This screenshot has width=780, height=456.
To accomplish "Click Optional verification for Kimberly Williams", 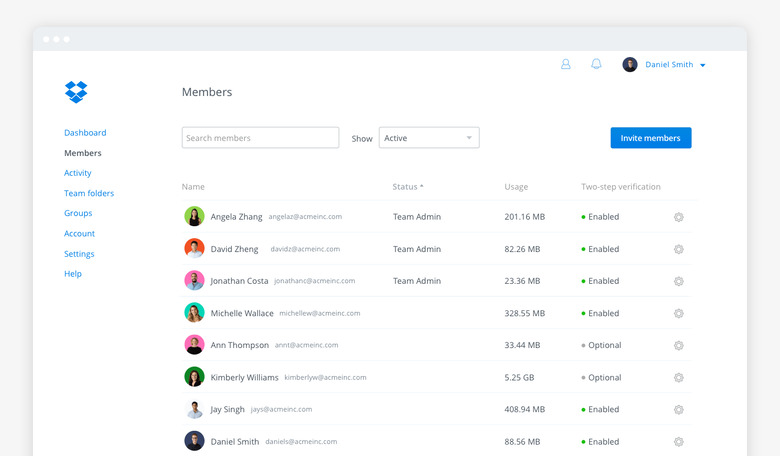I will pyautogui.click(x=601, y=377).
